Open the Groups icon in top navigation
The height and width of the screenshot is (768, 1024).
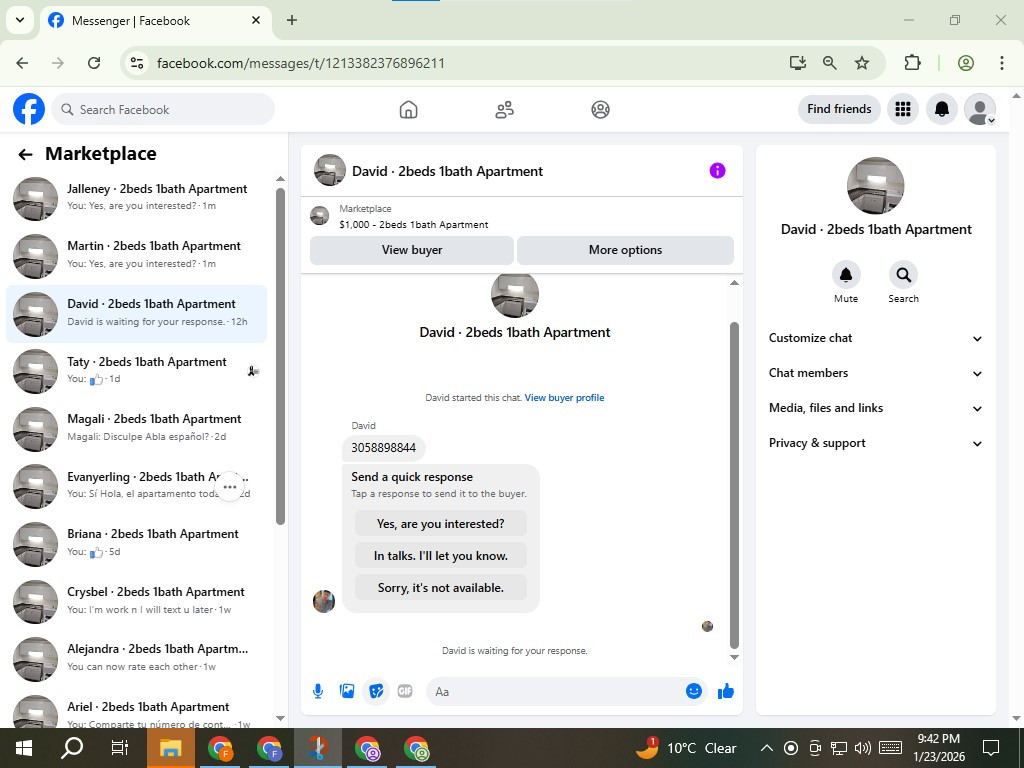tap(600, 110)
